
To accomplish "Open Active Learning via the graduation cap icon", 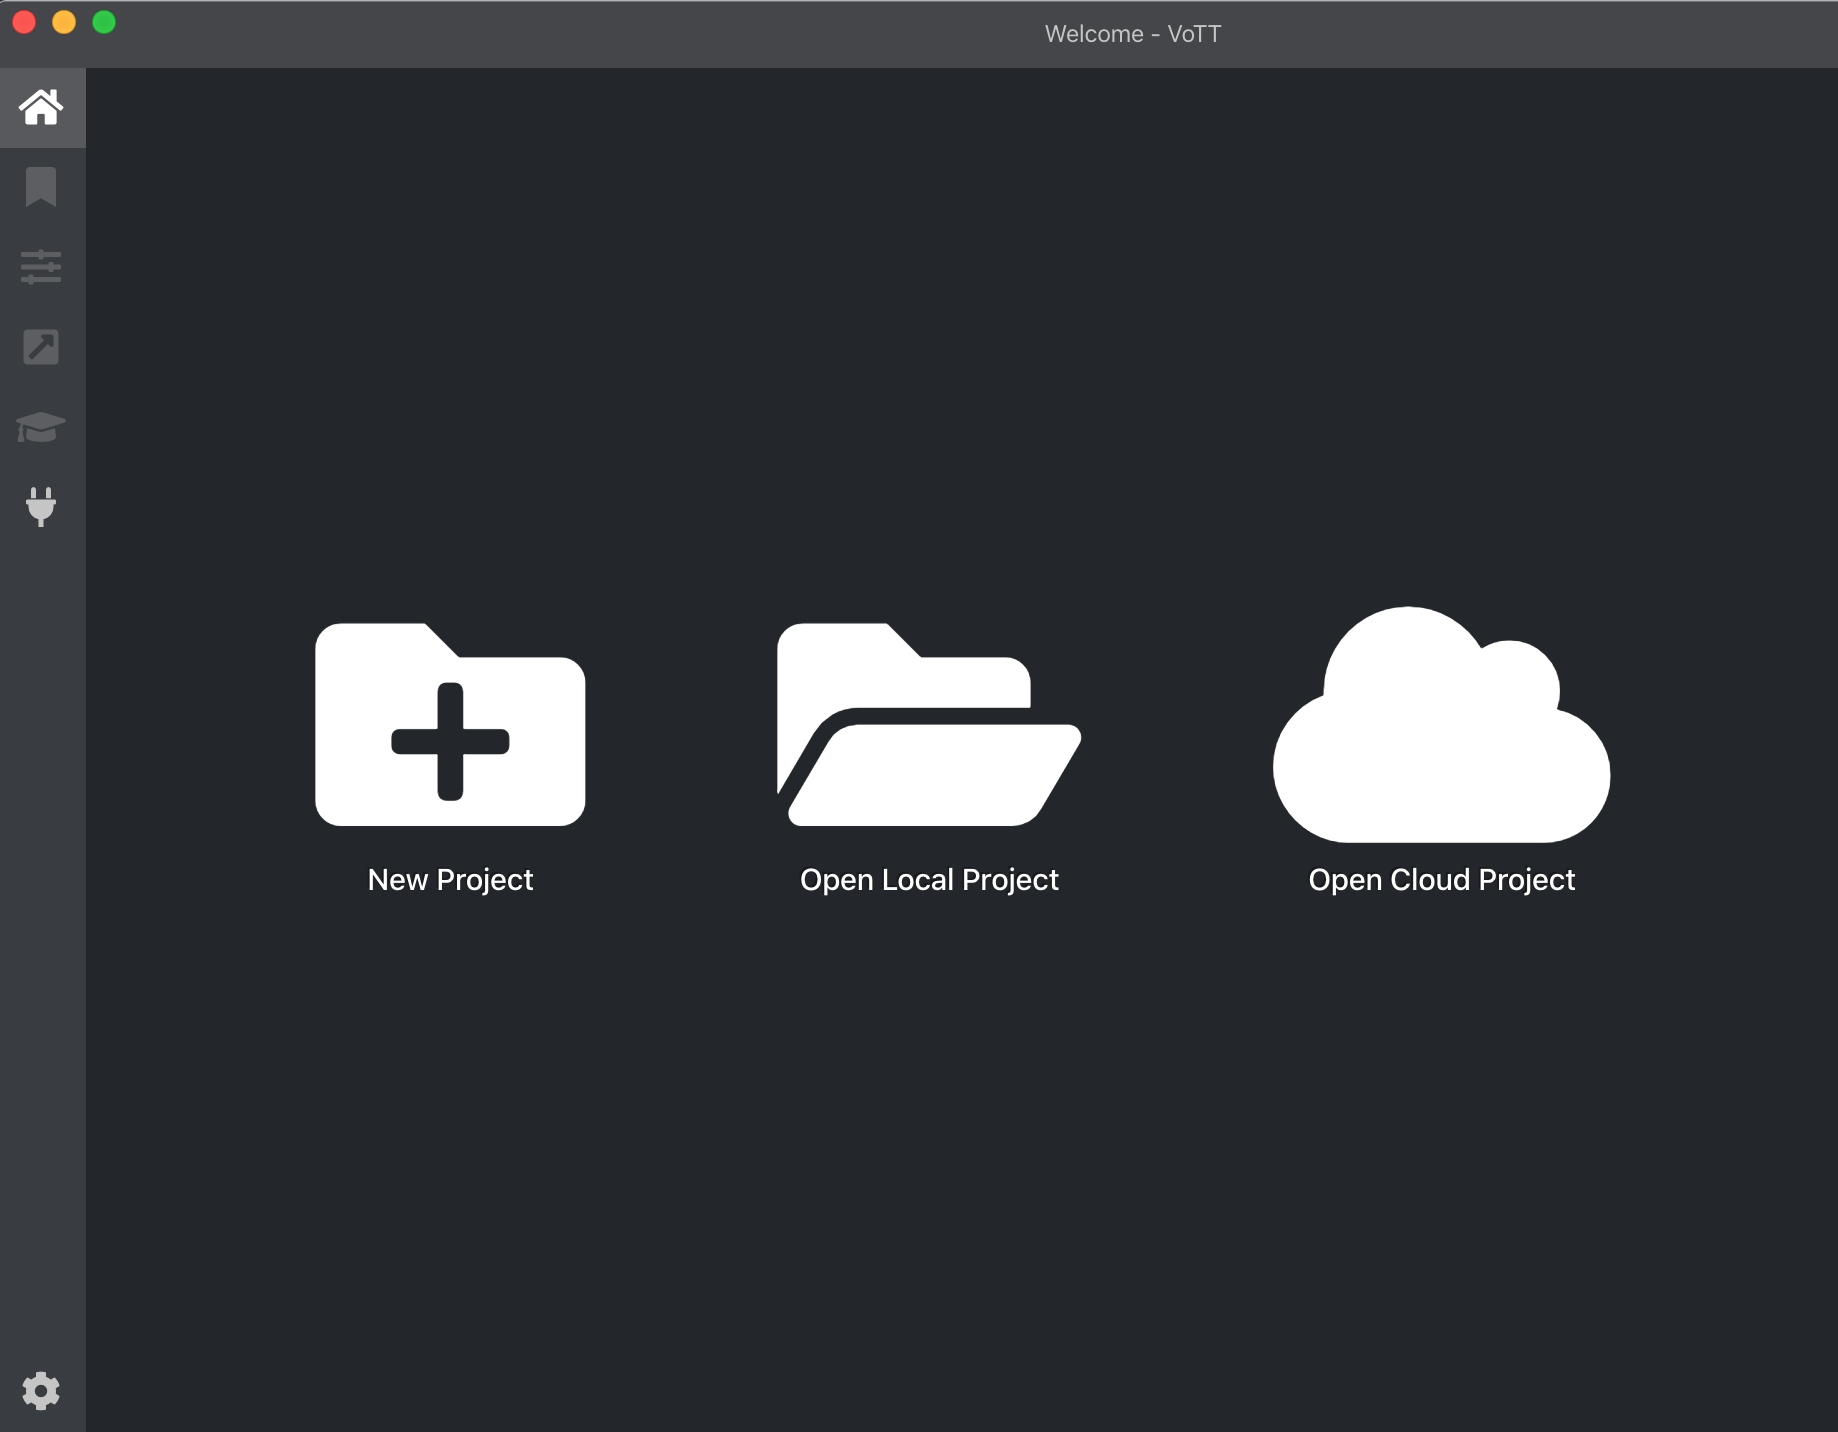I will click(42, 427).
